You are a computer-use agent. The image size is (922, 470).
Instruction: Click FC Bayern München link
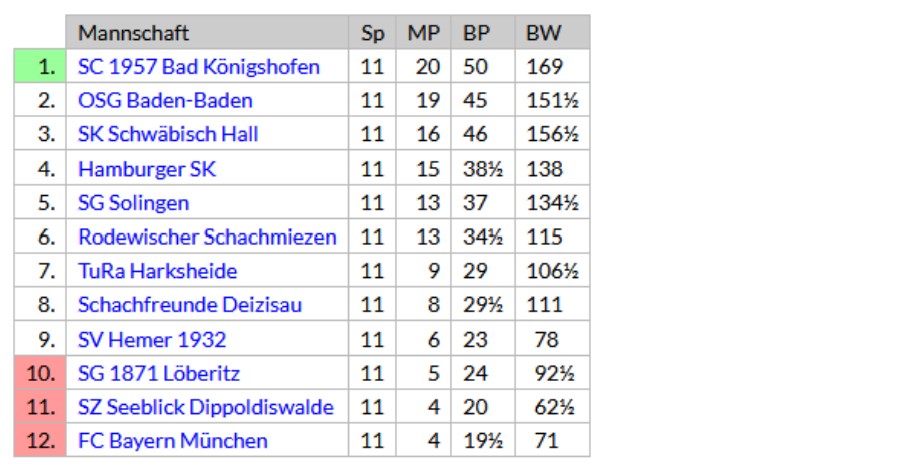click(173, 441)
